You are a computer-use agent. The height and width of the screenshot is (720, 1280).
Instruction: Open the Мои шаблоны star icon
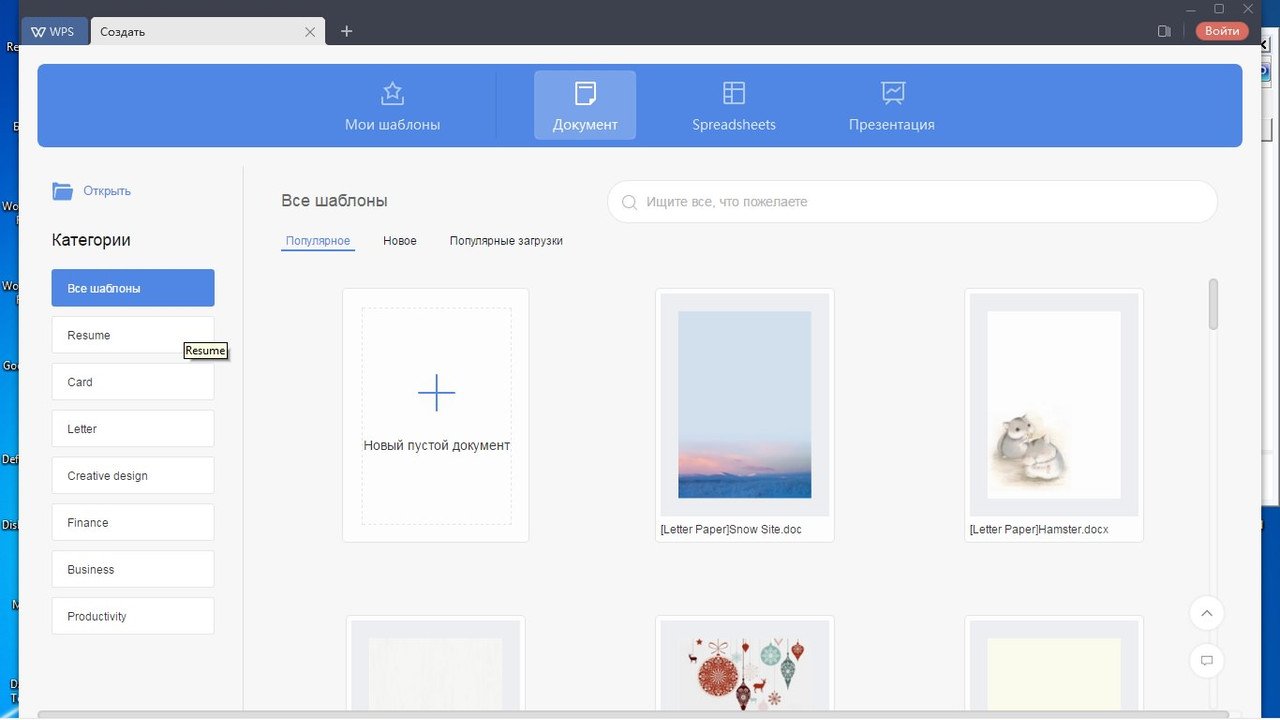[392, 93]
